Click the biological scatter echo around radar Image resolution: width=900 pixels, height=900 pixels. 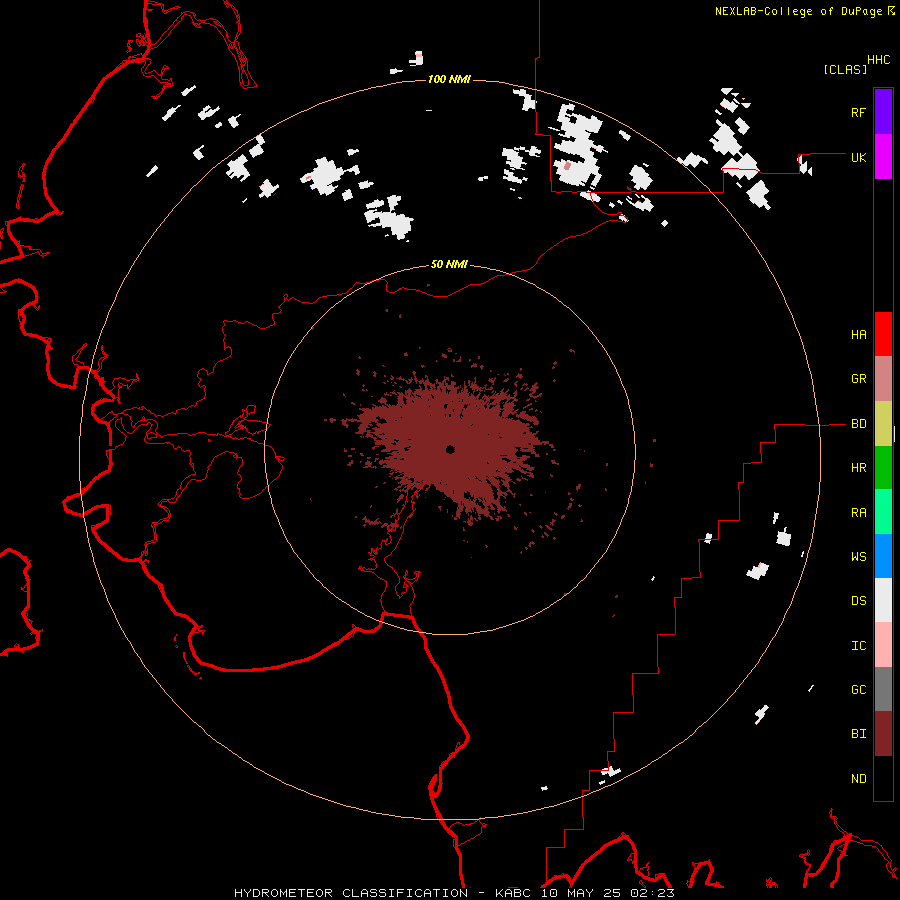tap(451, 442)
